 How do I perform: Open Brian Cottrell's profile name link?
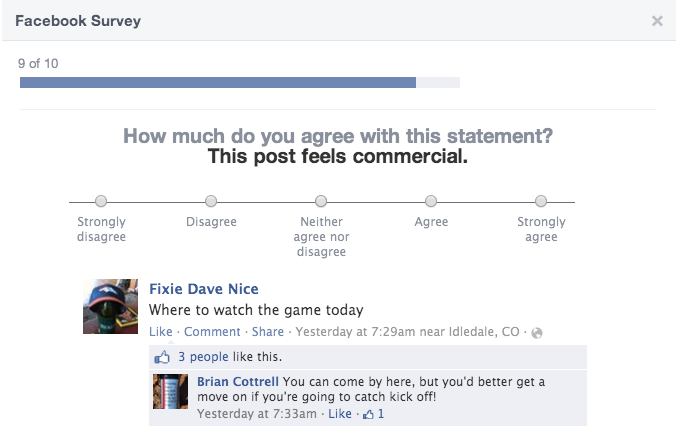pos(238,382)
